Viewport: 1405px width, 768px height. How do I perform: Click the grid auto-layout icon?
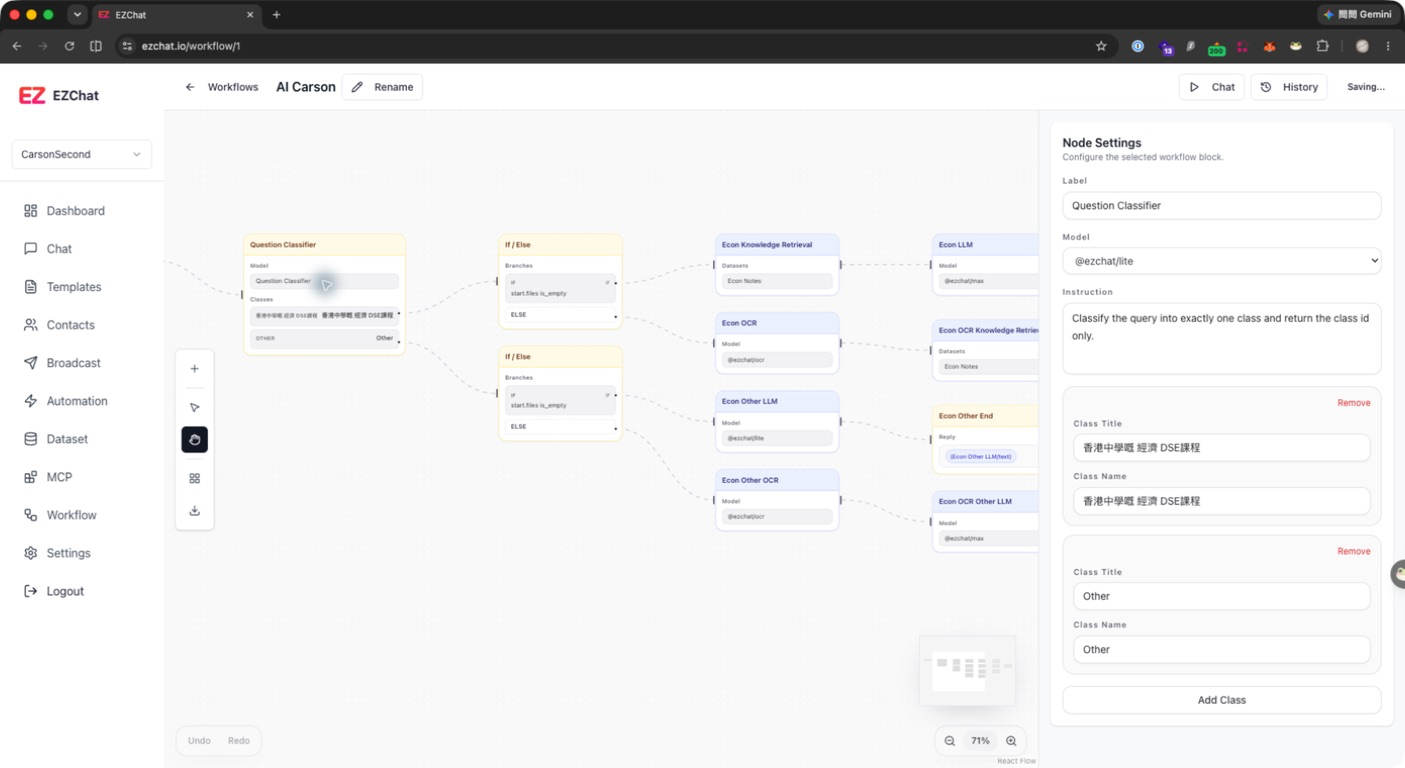click(x=195, y=478)
